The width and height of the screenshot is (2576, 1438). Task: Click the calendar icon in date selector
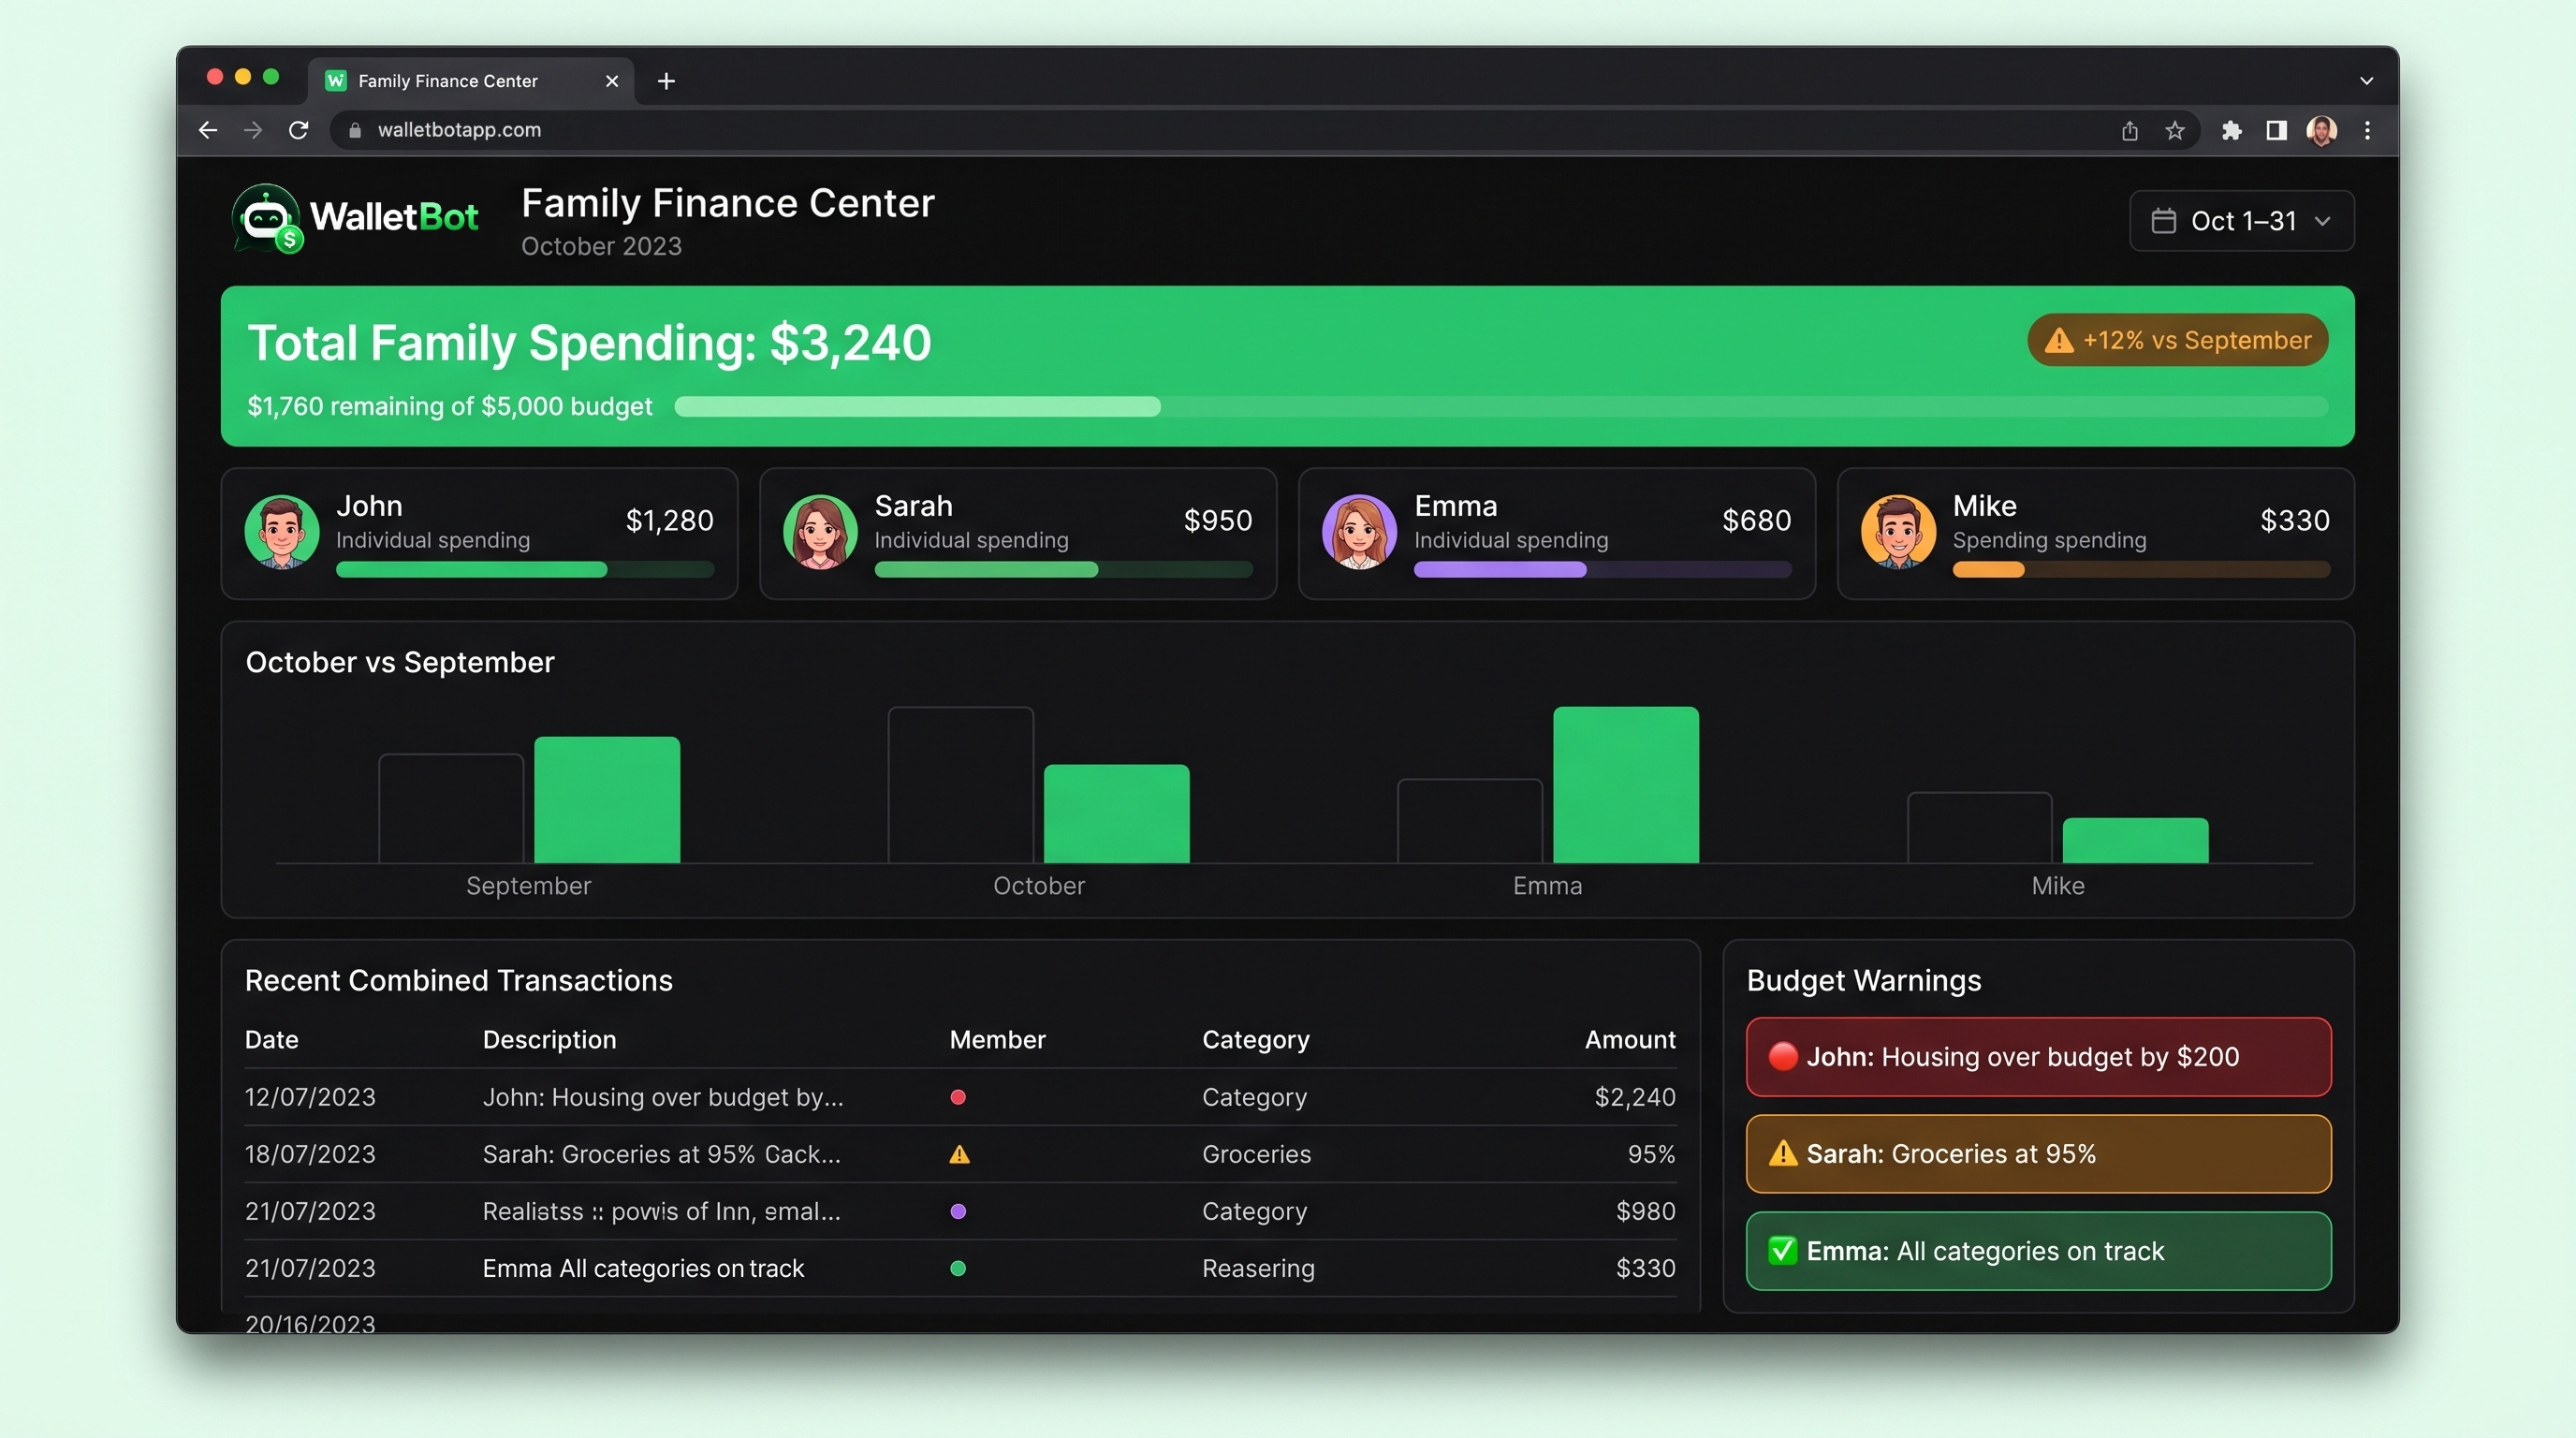coord(2163,220)
